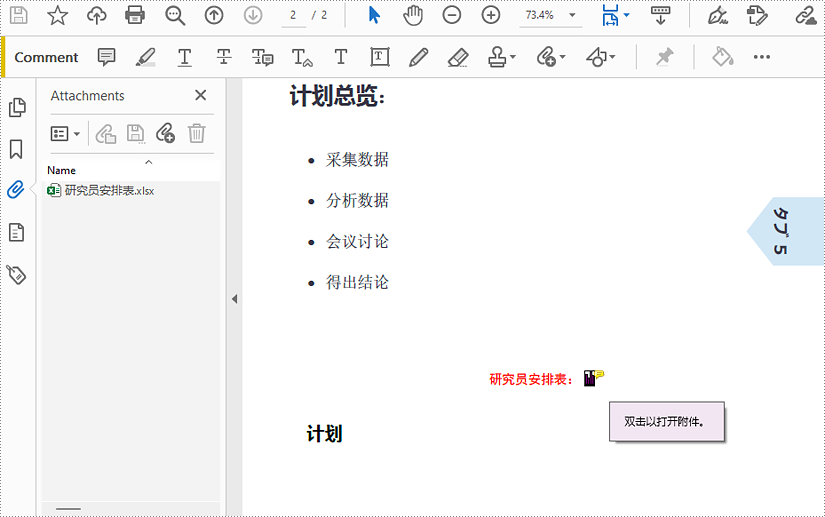The width and height of the screenshot is (825, 517).
Task: Click the Print icon
Action: [135, 15]
